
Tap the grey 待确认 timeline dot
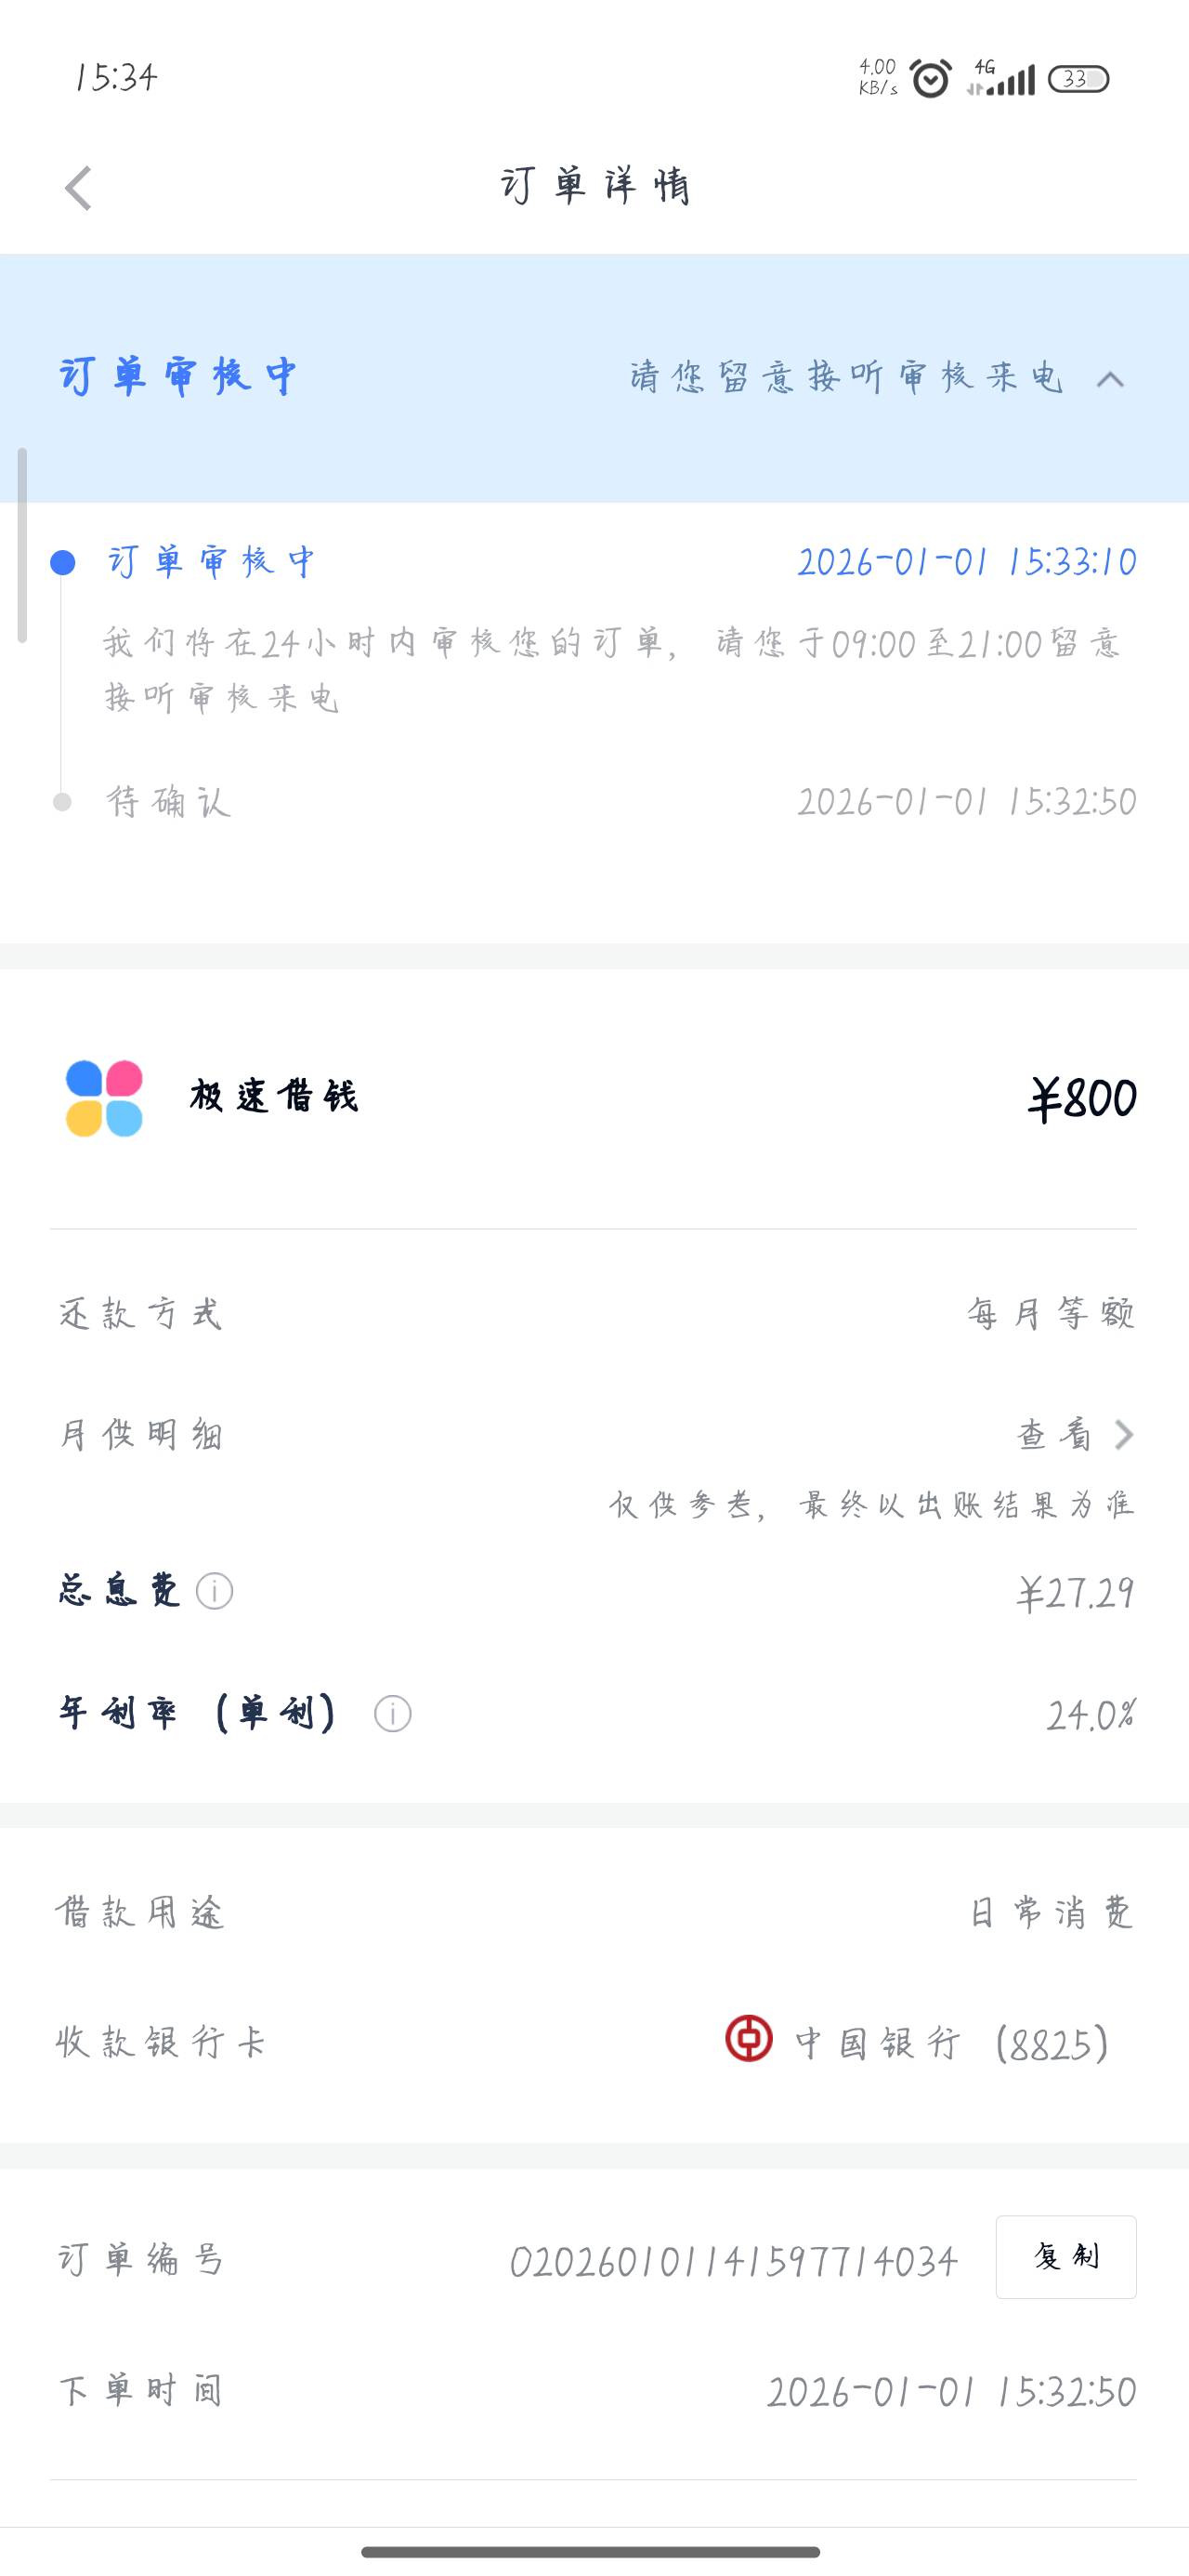(62, 802)
